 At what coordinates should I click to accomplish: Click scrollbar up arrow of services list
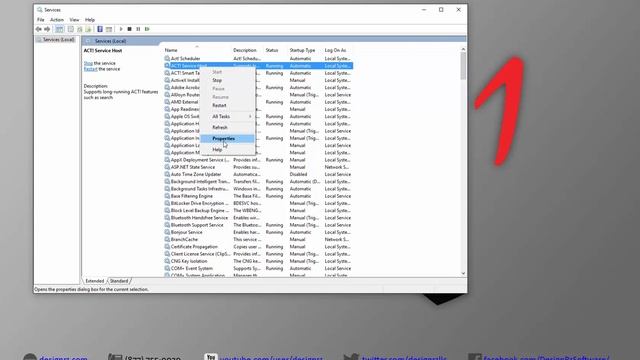click(x=463, y=49)
